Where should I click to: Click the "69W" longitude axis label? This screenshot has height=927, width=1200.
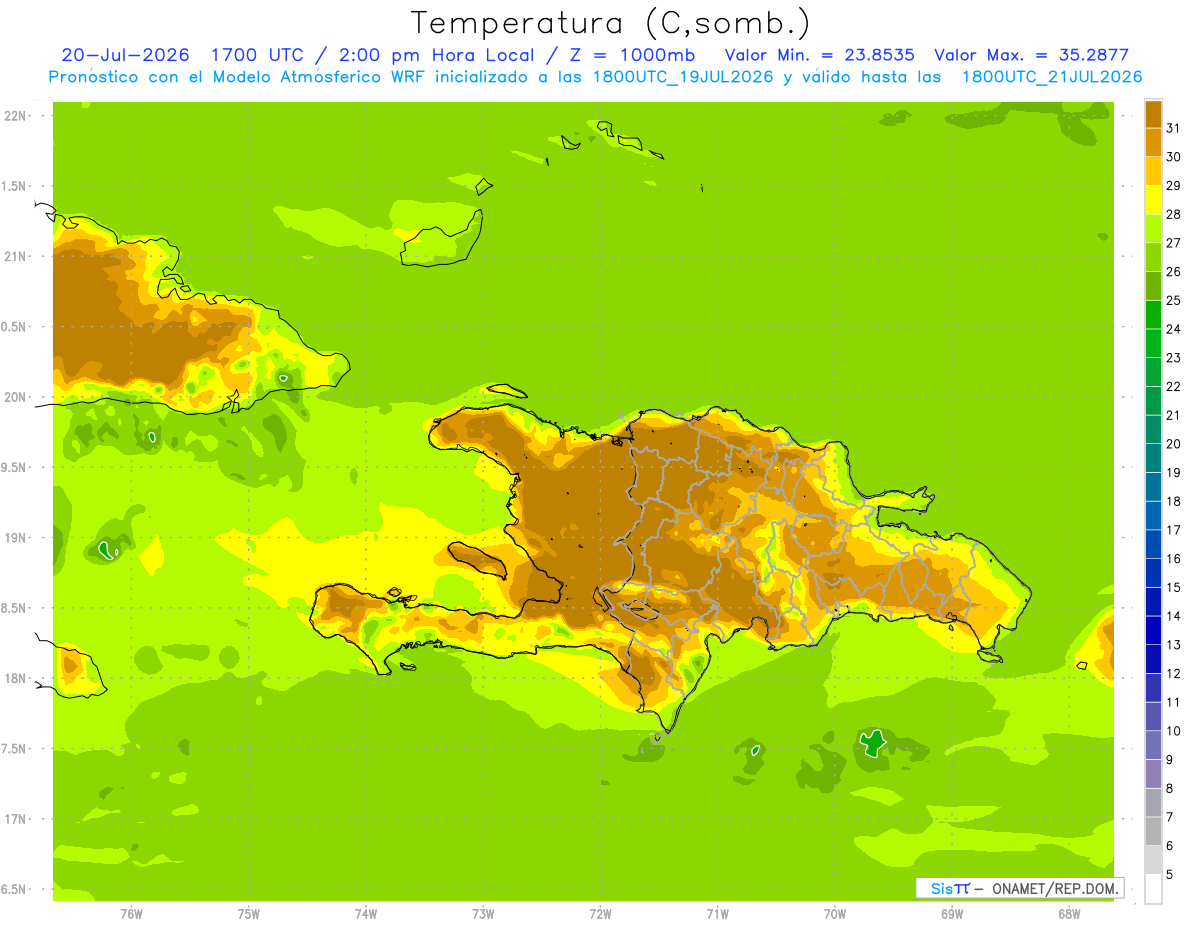click(952, 914)
